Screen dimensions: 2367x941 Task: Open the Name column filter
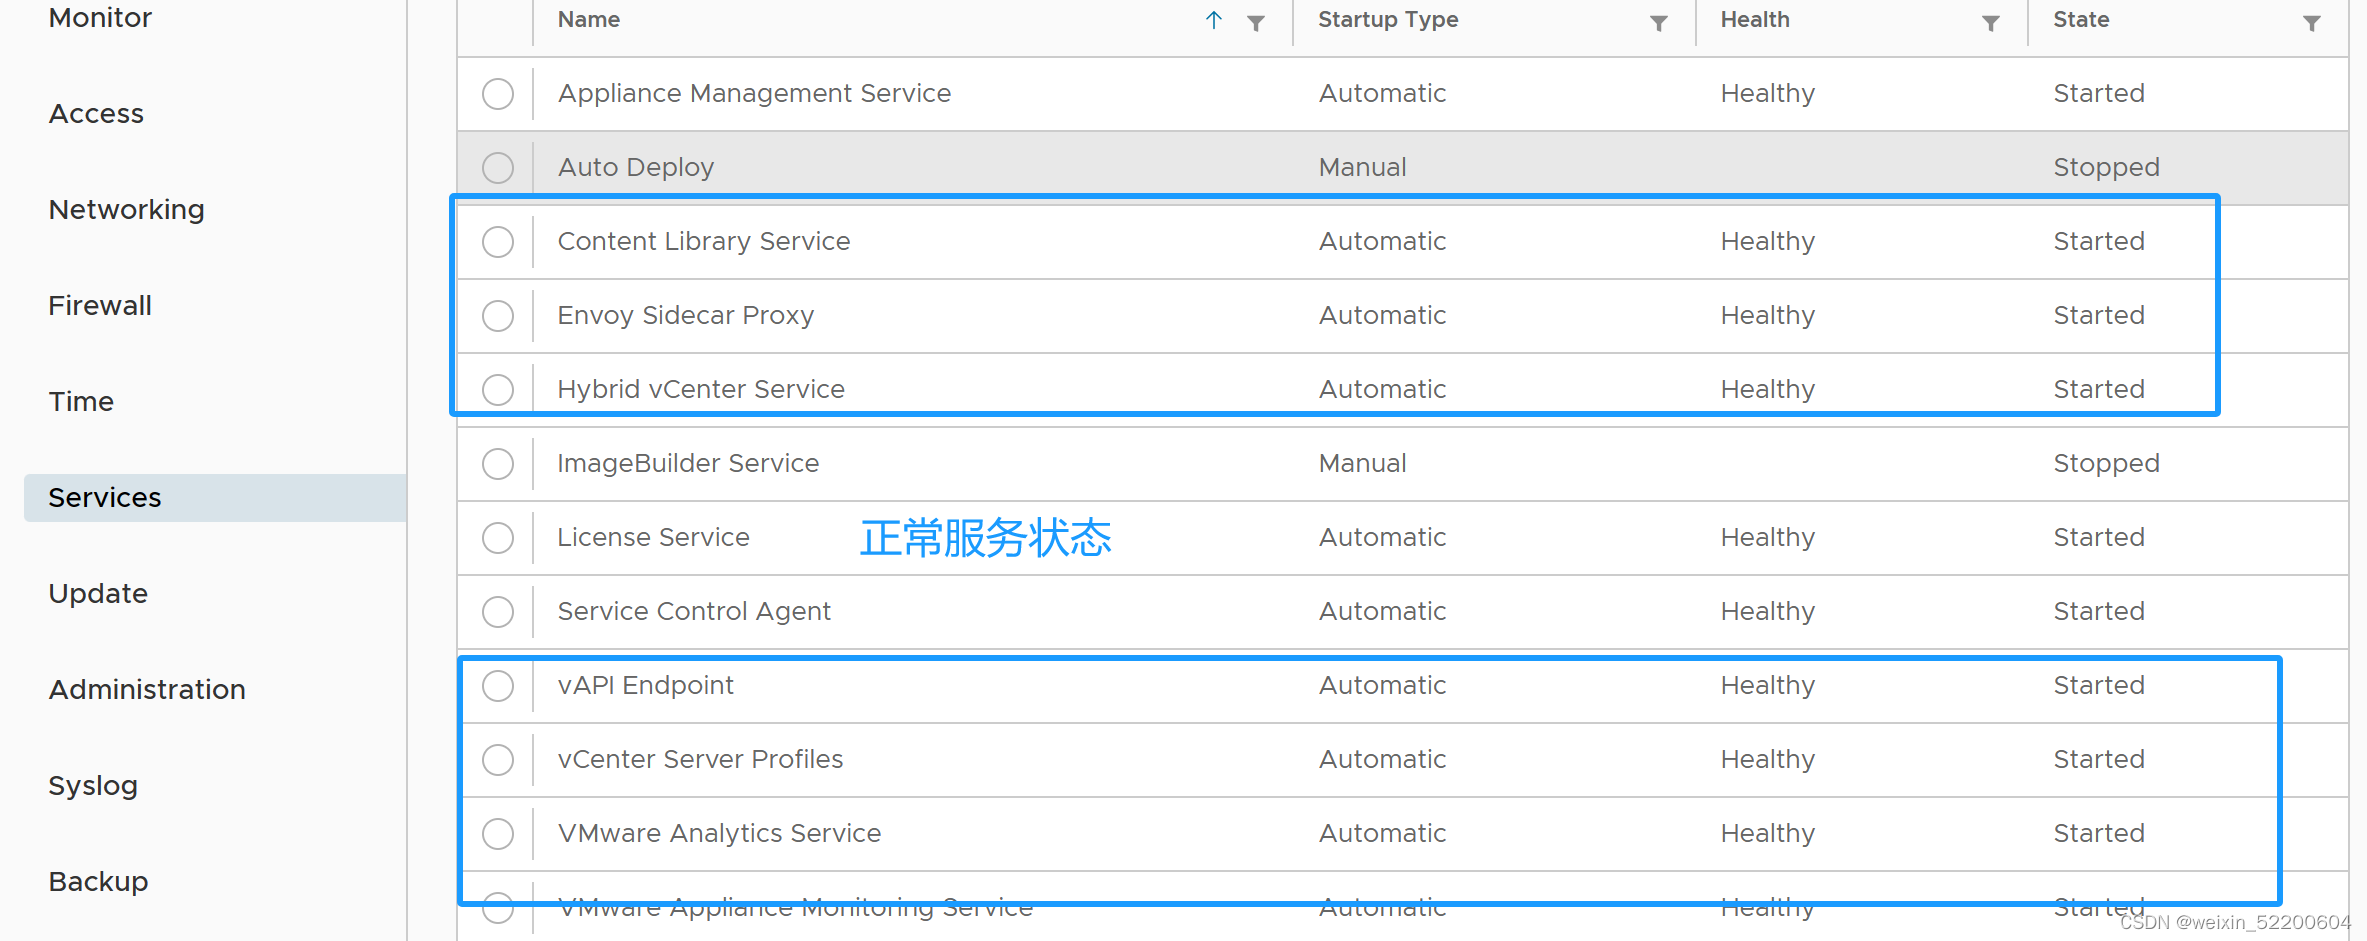pos(1256,23)
